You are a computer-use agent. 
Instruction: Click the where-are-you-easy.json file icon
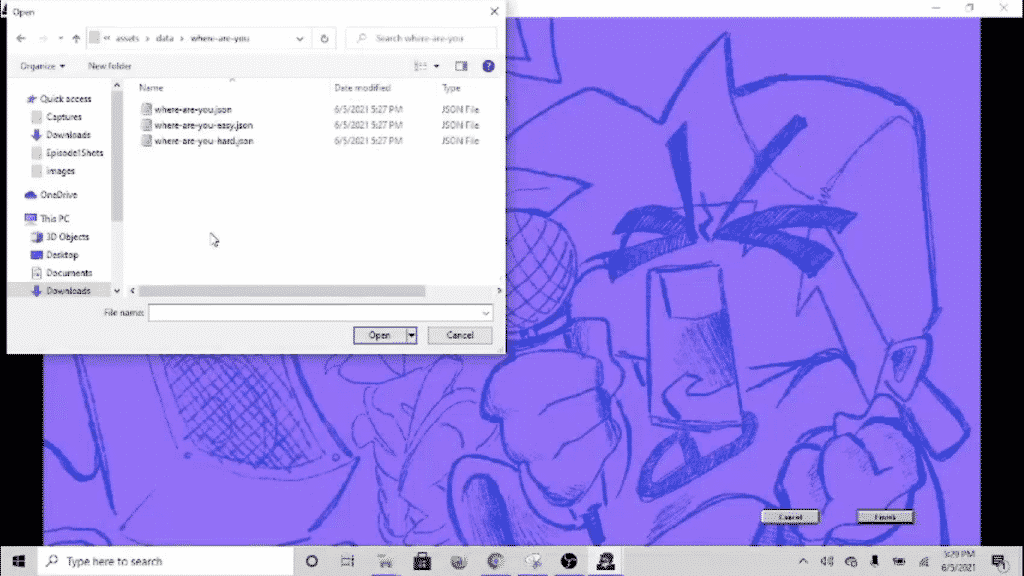[x=146, y=125]
